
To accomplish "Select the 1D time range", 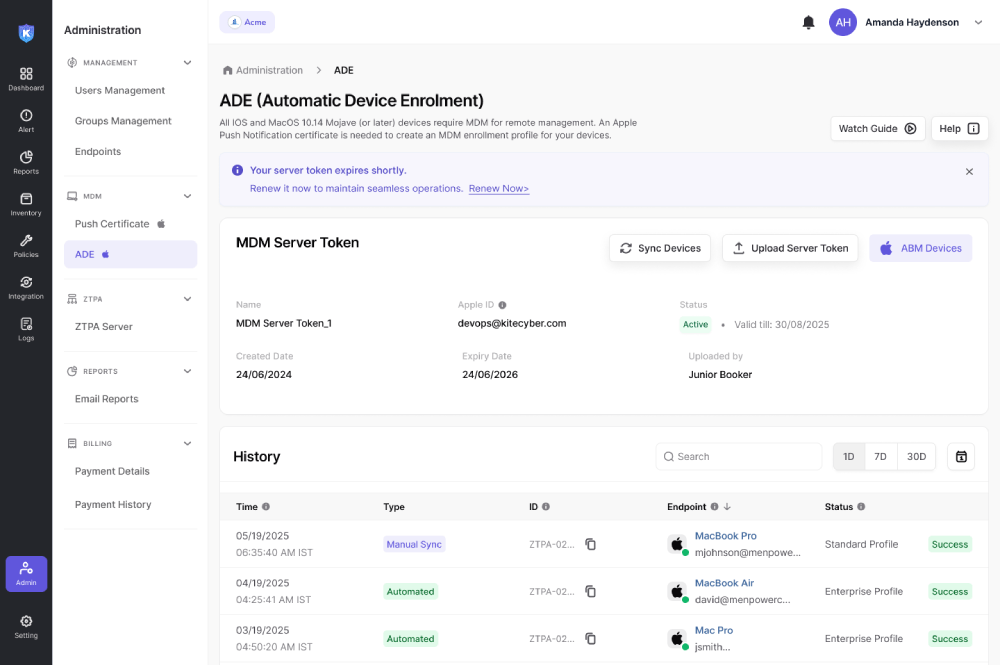I will point(848,456).
